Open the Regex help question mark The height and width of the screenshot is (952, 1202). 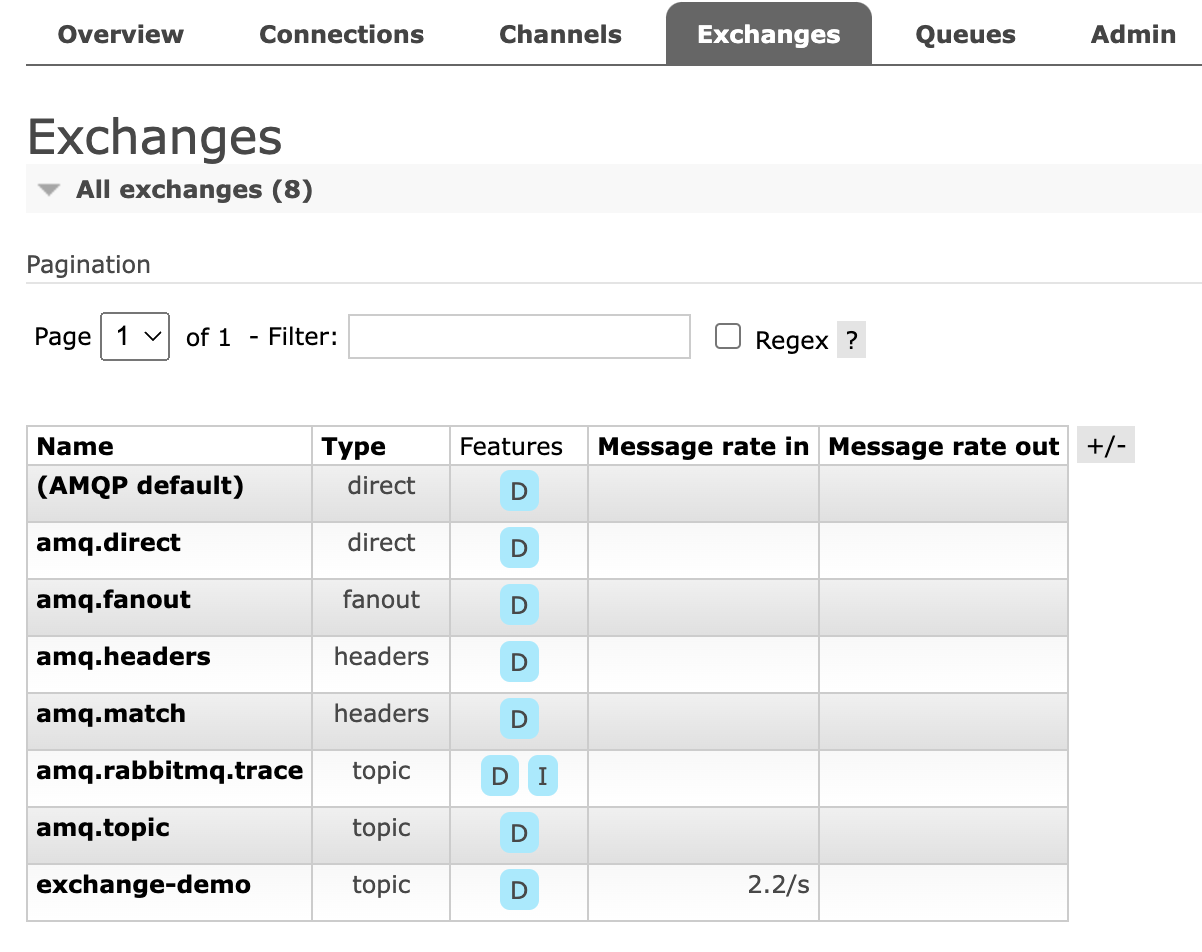point(851,340)
